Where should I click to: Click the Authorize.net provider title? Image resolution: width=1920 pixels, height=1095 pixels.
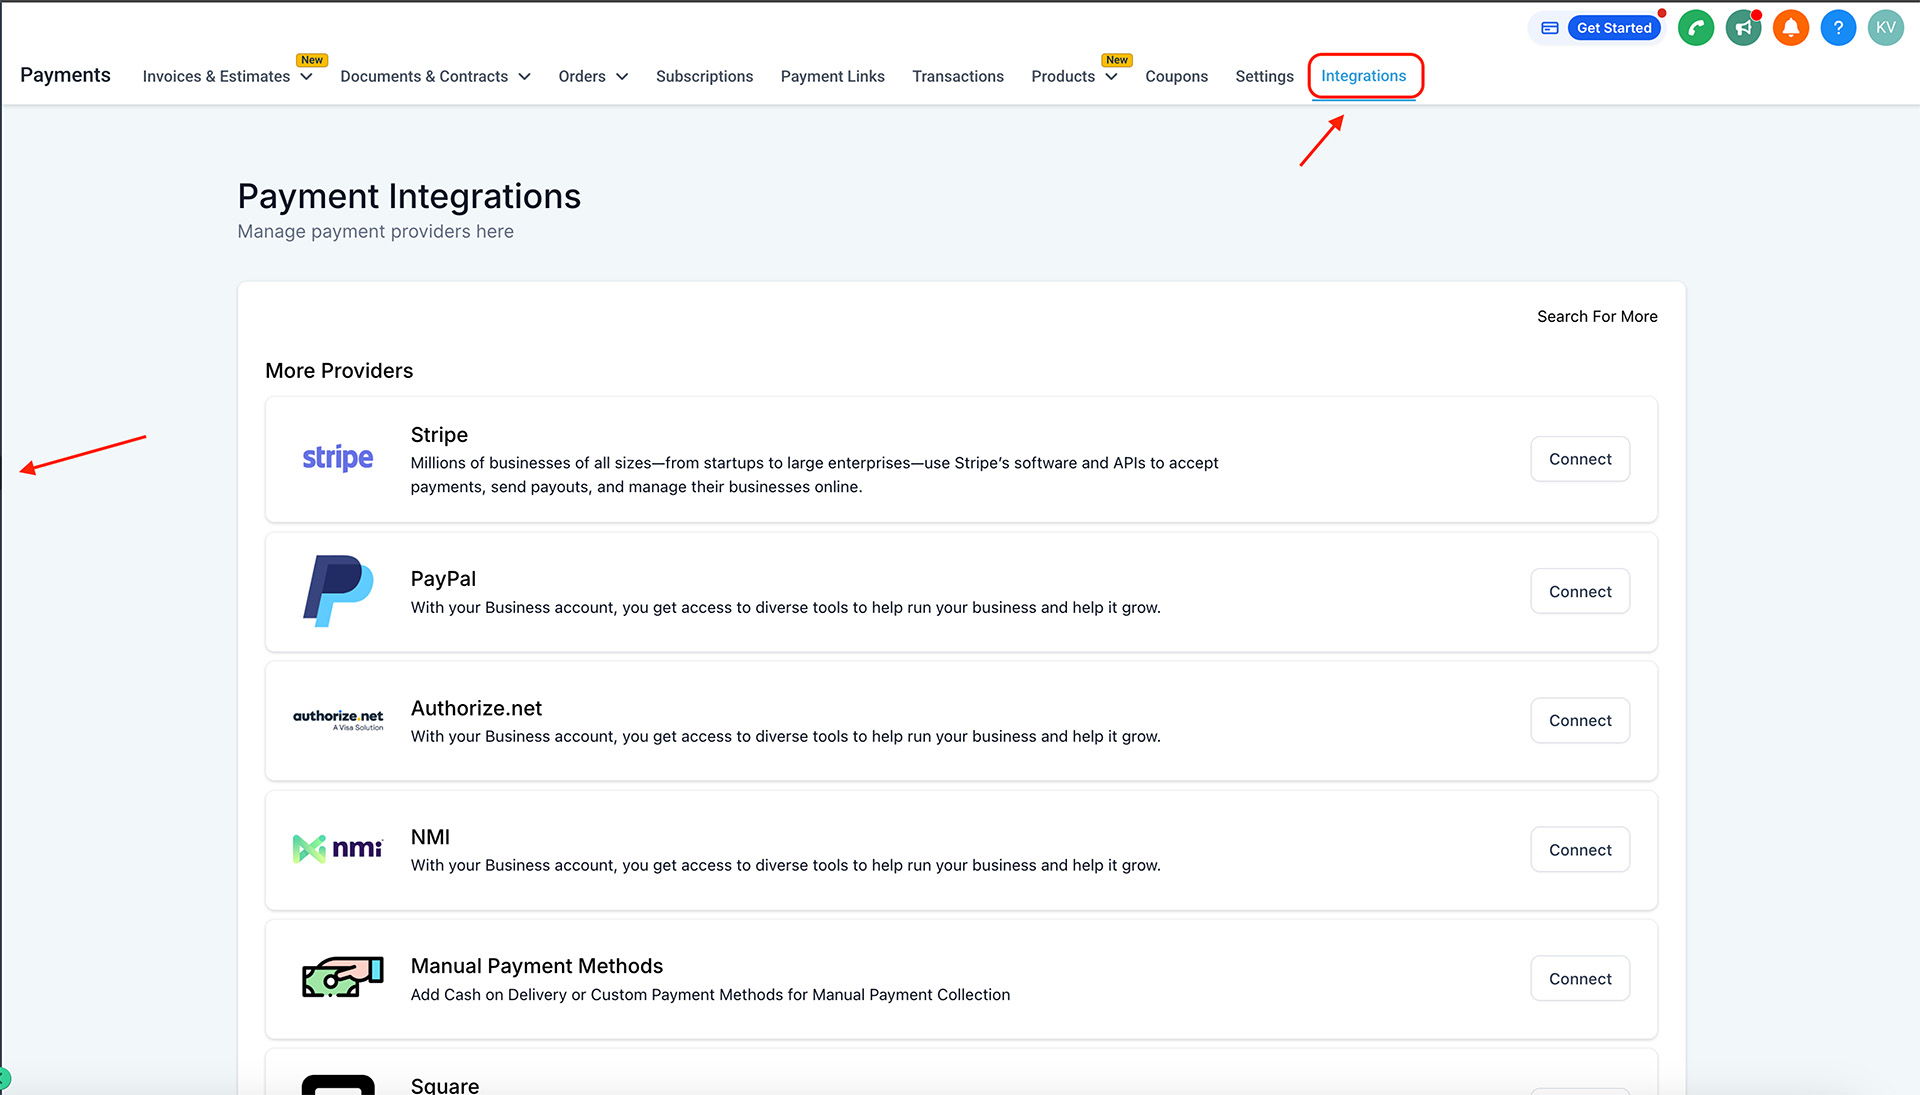(476, 707)
